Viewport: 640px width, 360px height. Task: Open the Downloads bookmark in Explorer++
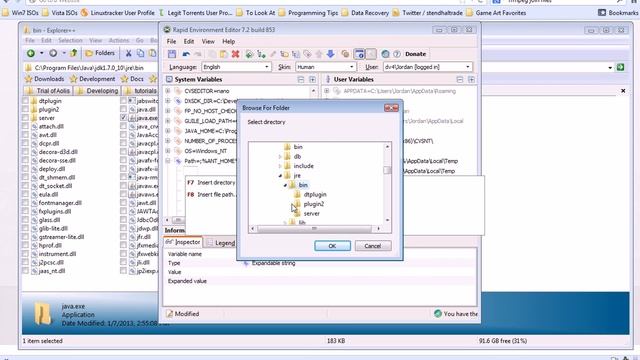[45, 79]
